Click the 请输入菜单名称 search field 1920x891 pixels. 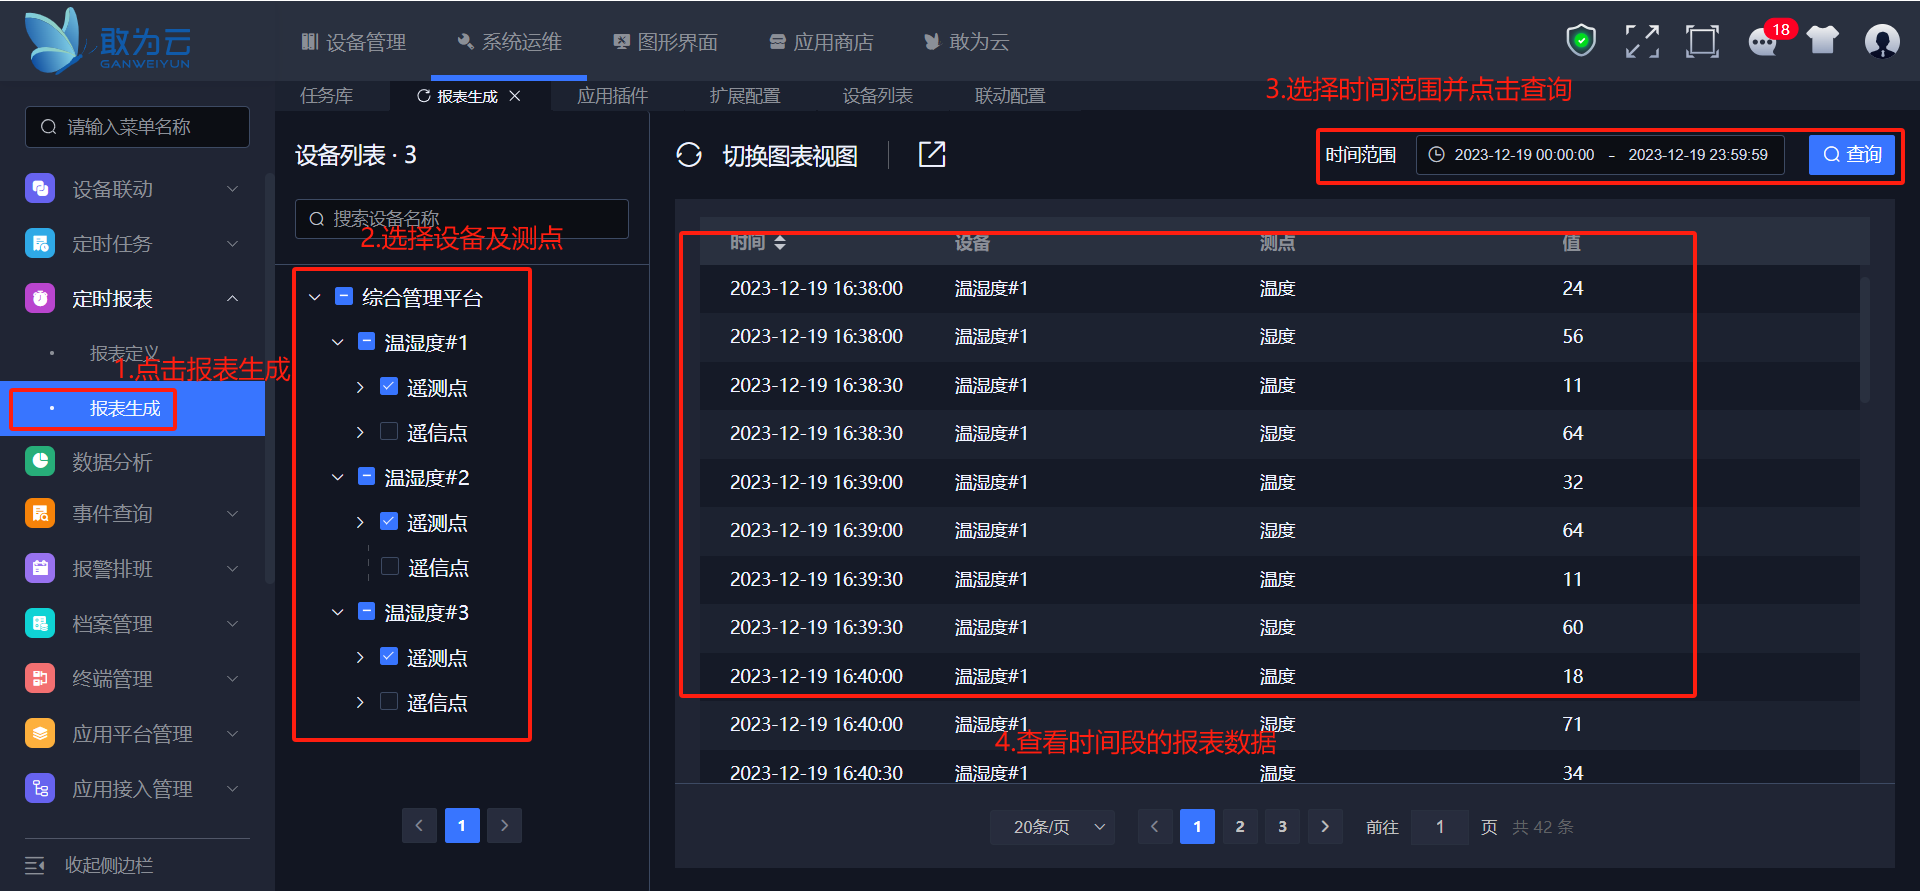(x=137, y=127)
